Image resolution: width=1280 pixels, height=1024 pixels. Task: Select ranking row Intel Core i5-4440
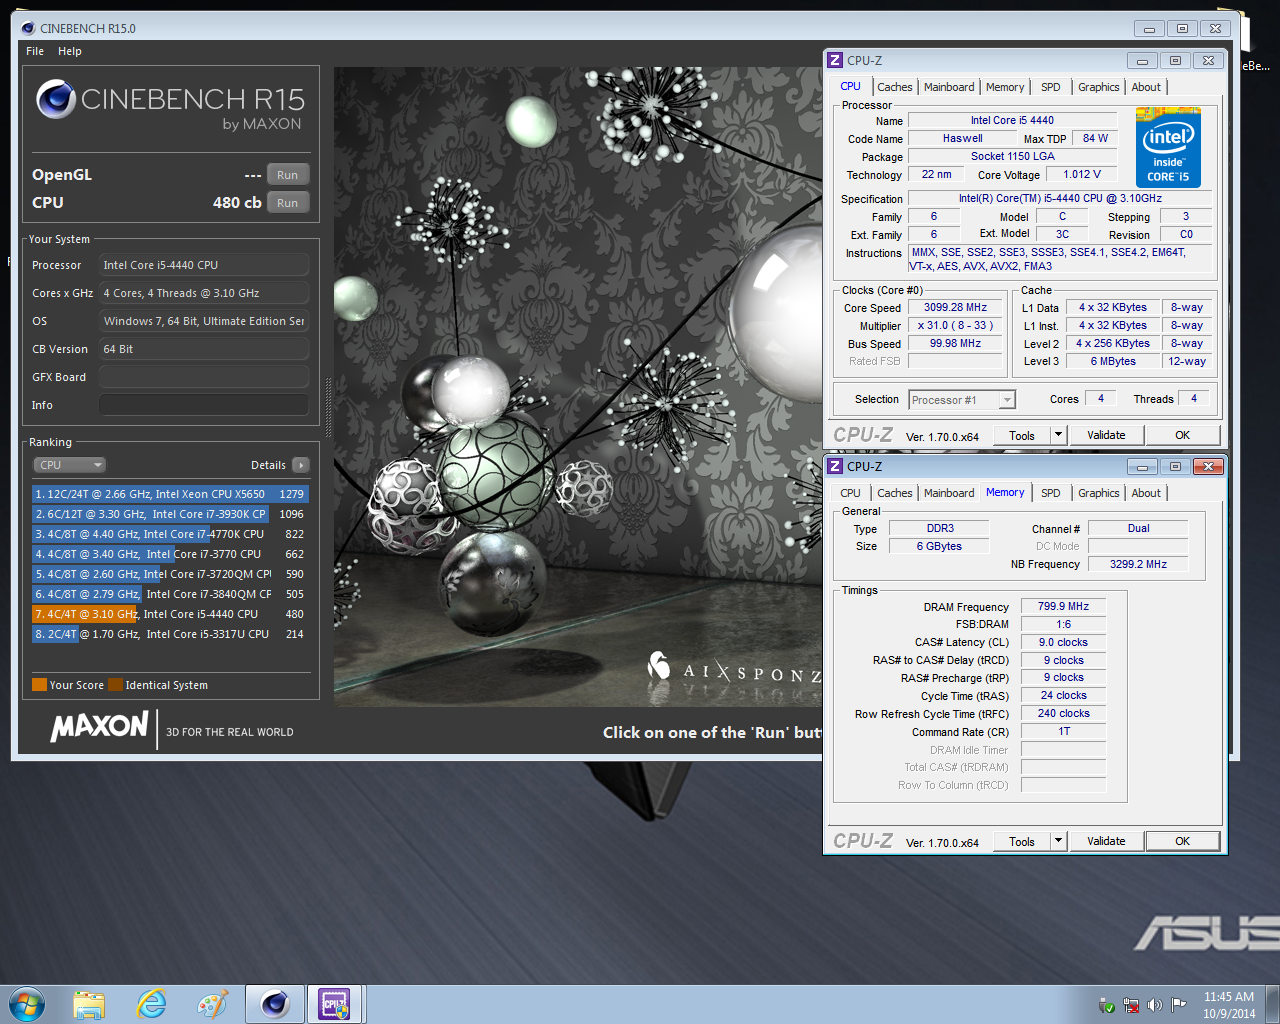pyautogui.click(x=170, y=614)
